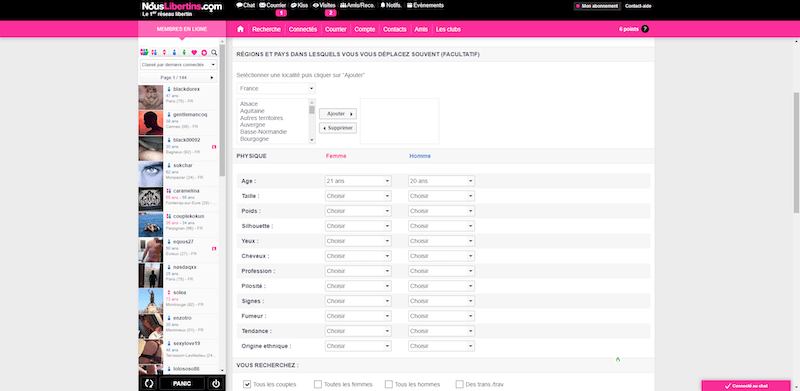Check Toutes les femmes checkbox
800x391 pixels.
point(318,384)
